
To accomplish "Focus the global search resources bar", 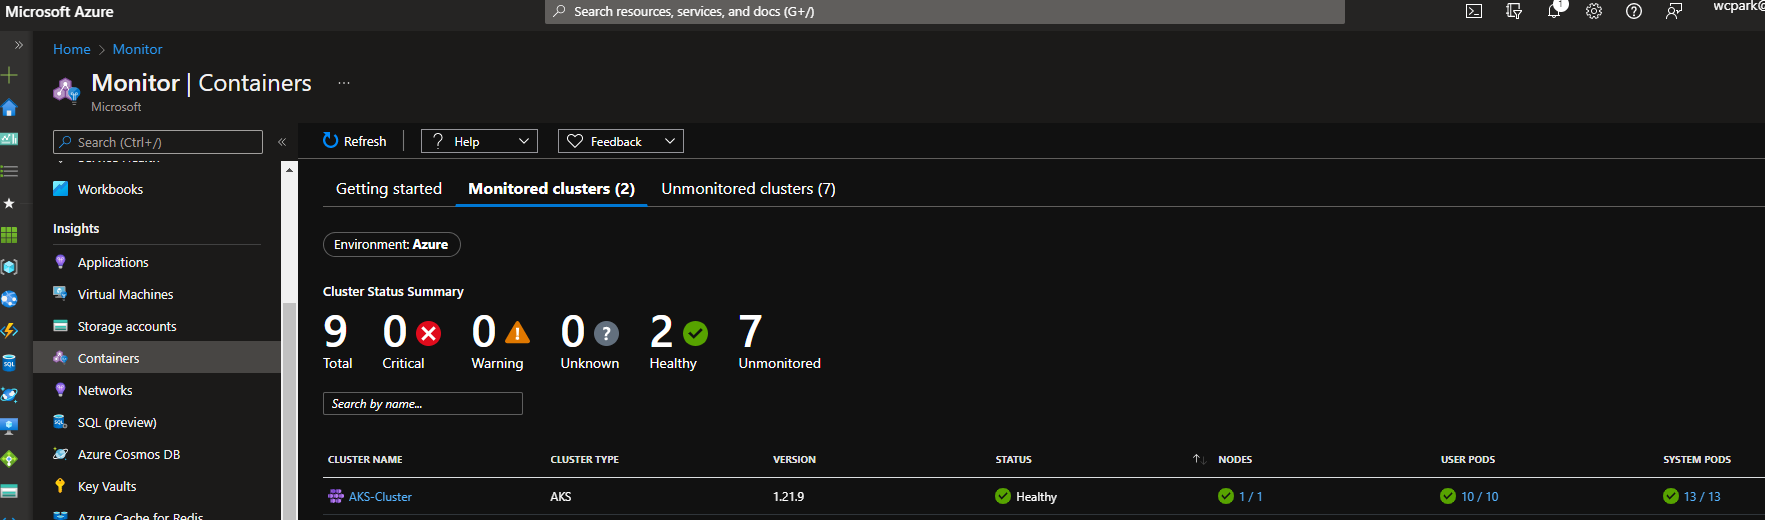I will pyautogui.click(x=945, y=11).
